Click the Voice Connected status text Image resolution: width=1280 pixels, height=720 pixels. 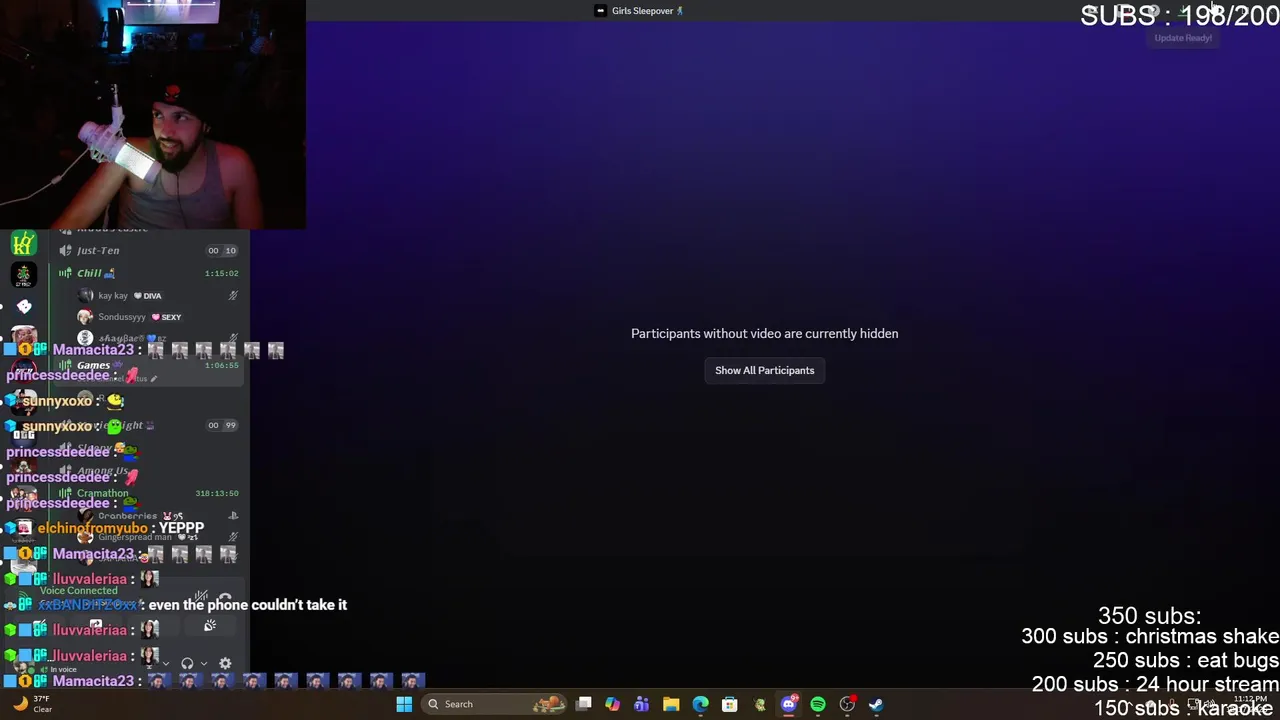click(79, 591)
